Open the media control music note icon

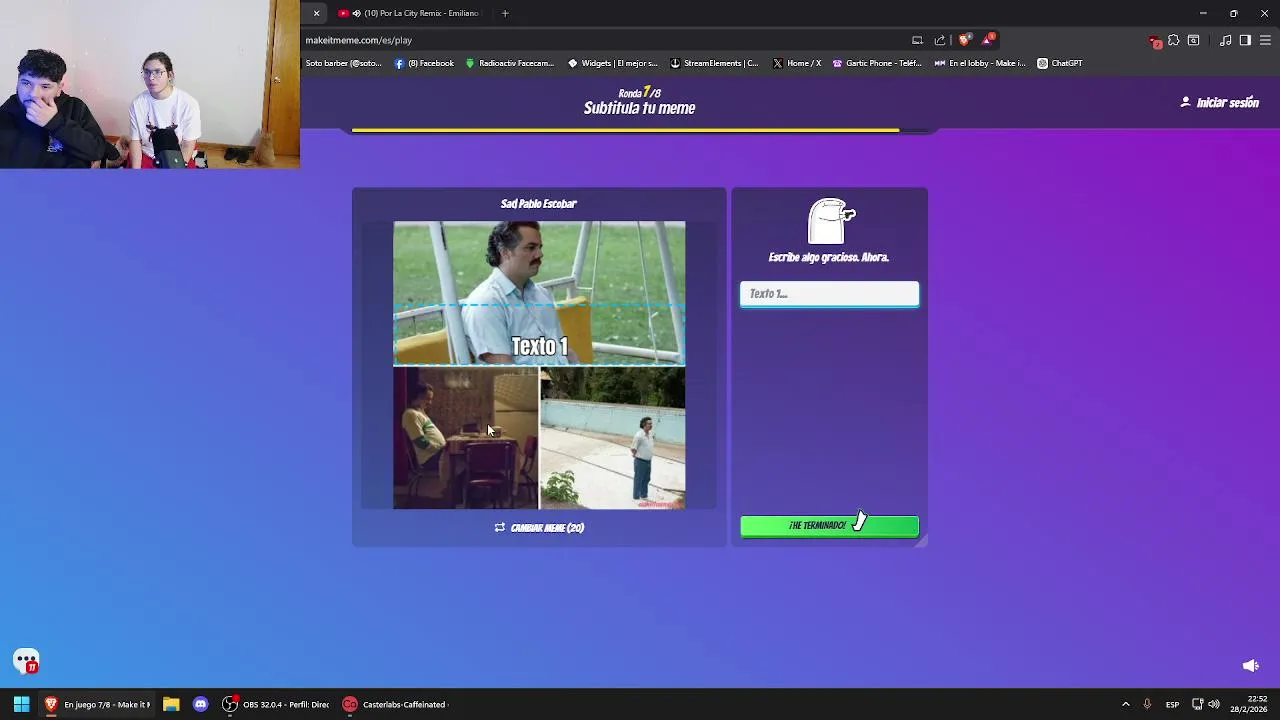1226,40
